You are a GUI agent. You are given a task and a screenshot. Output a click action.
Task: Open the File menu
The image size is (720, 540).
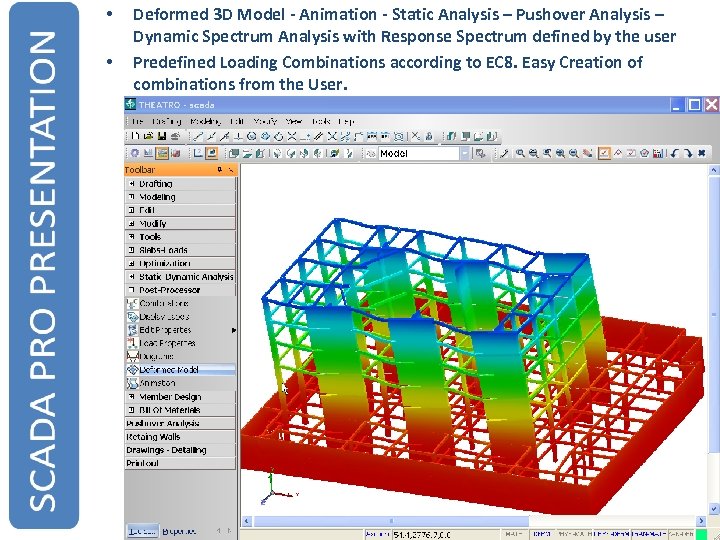[x=136, y=121]
